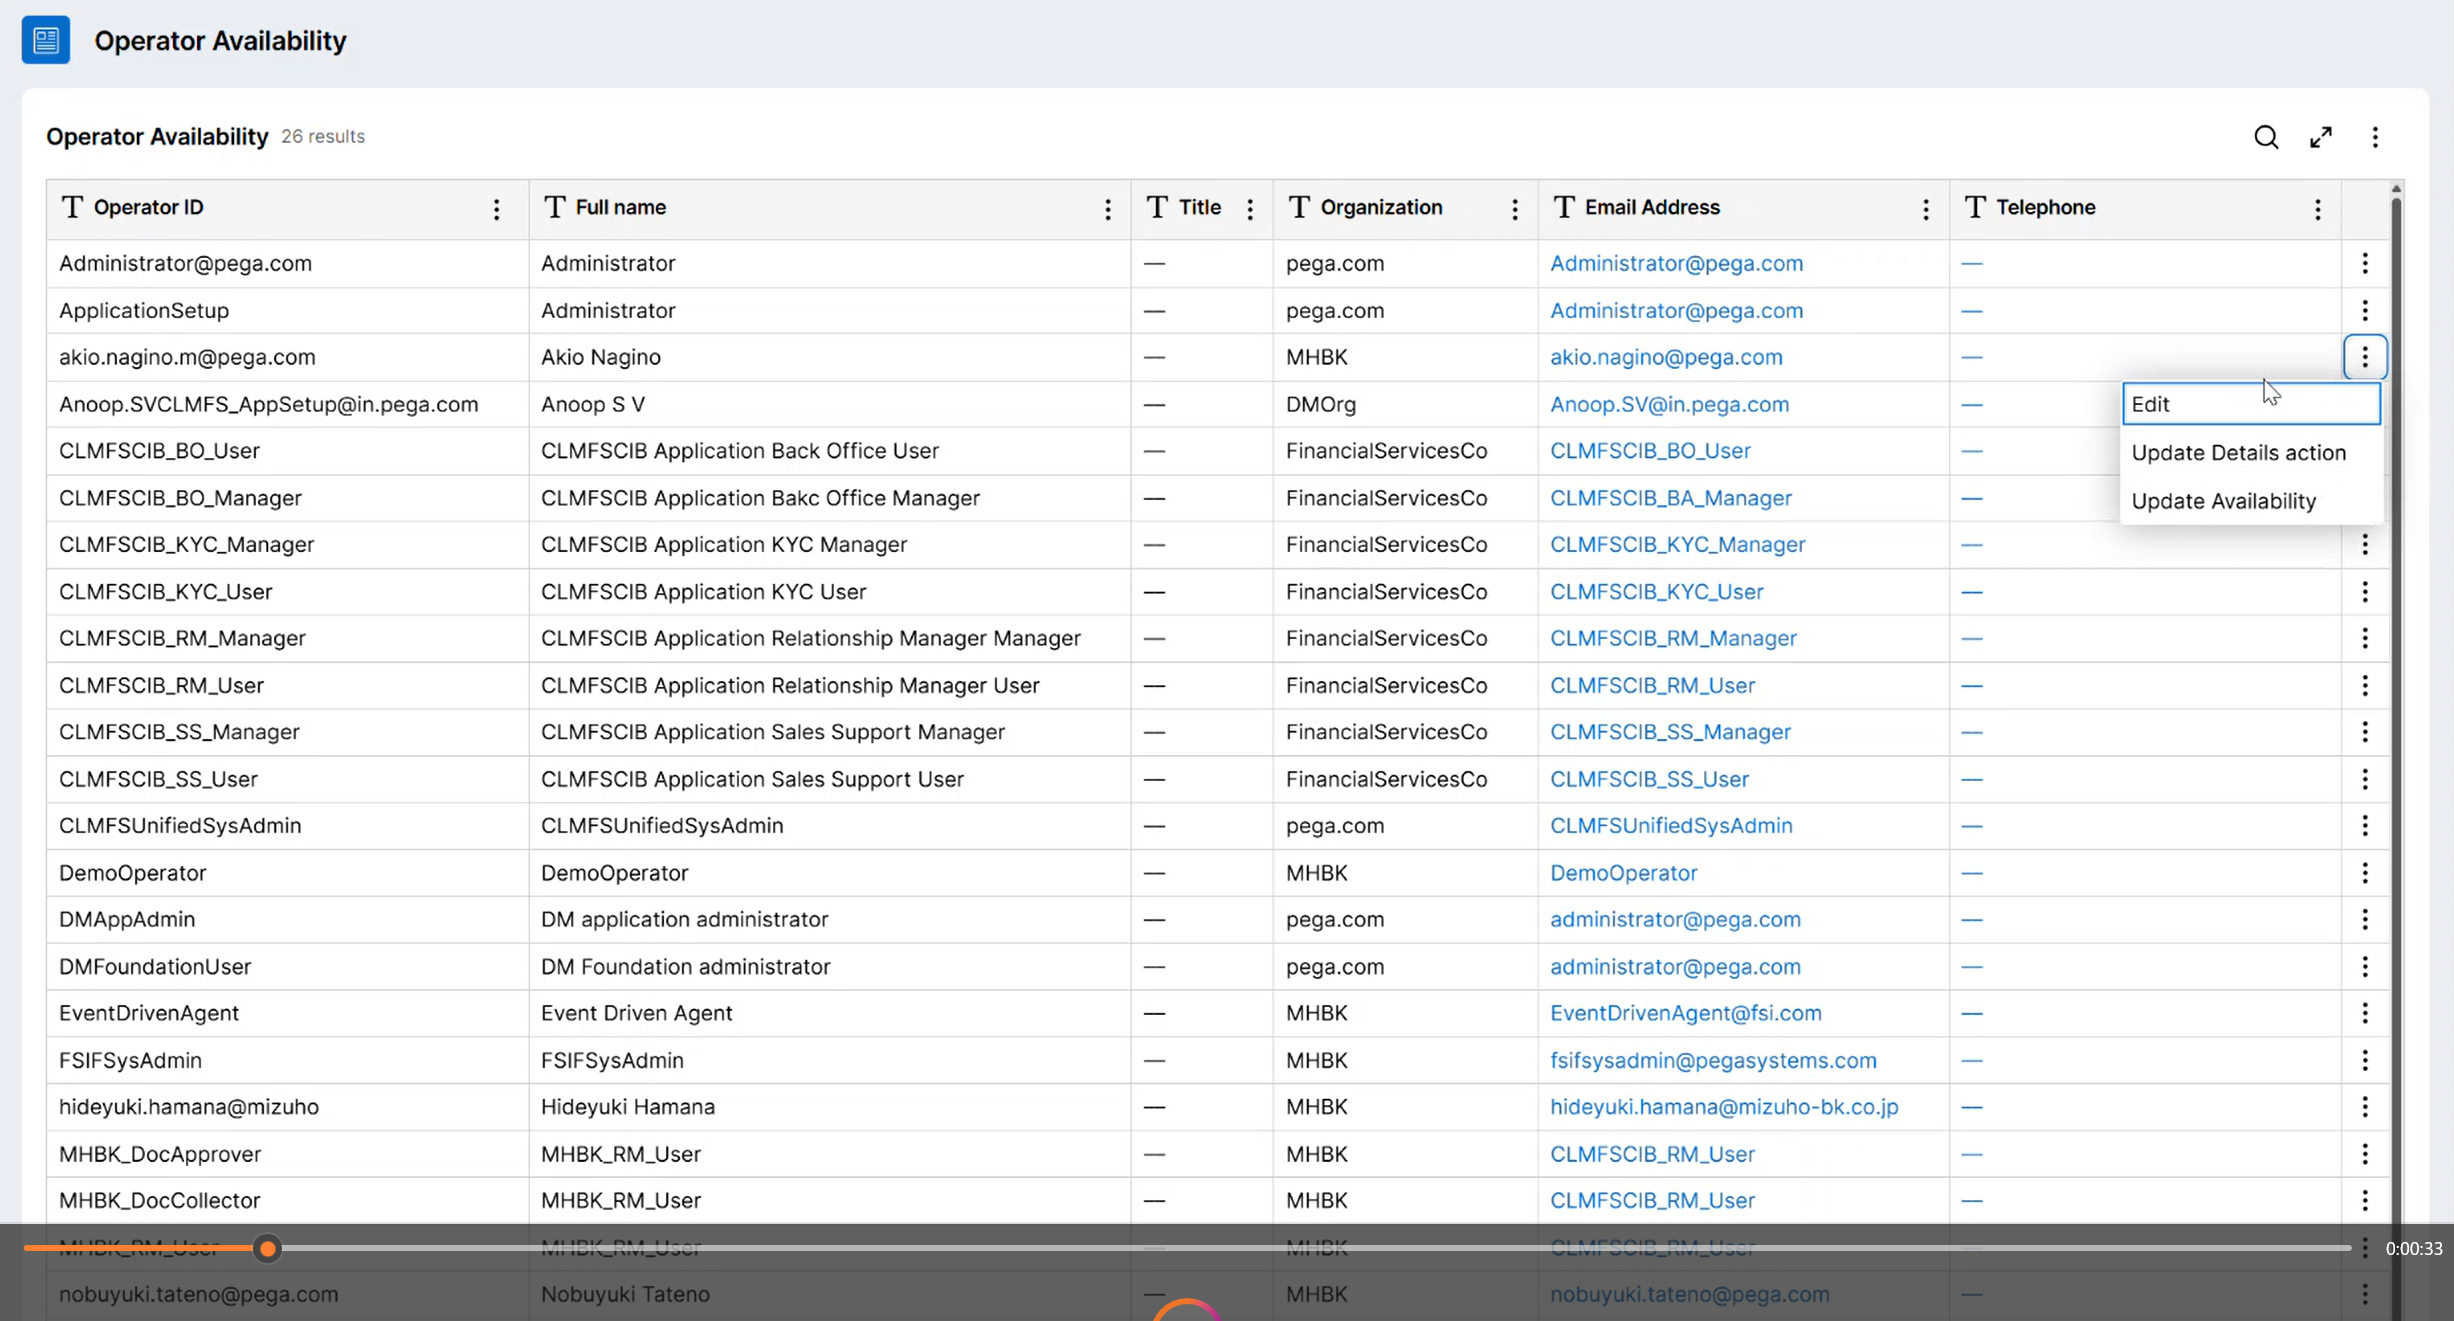This screenshot has width=2454, height=1321.
Task: Click the vertical scrollbar on the right
Action: pyautogui.click(x=2395, y=700)
